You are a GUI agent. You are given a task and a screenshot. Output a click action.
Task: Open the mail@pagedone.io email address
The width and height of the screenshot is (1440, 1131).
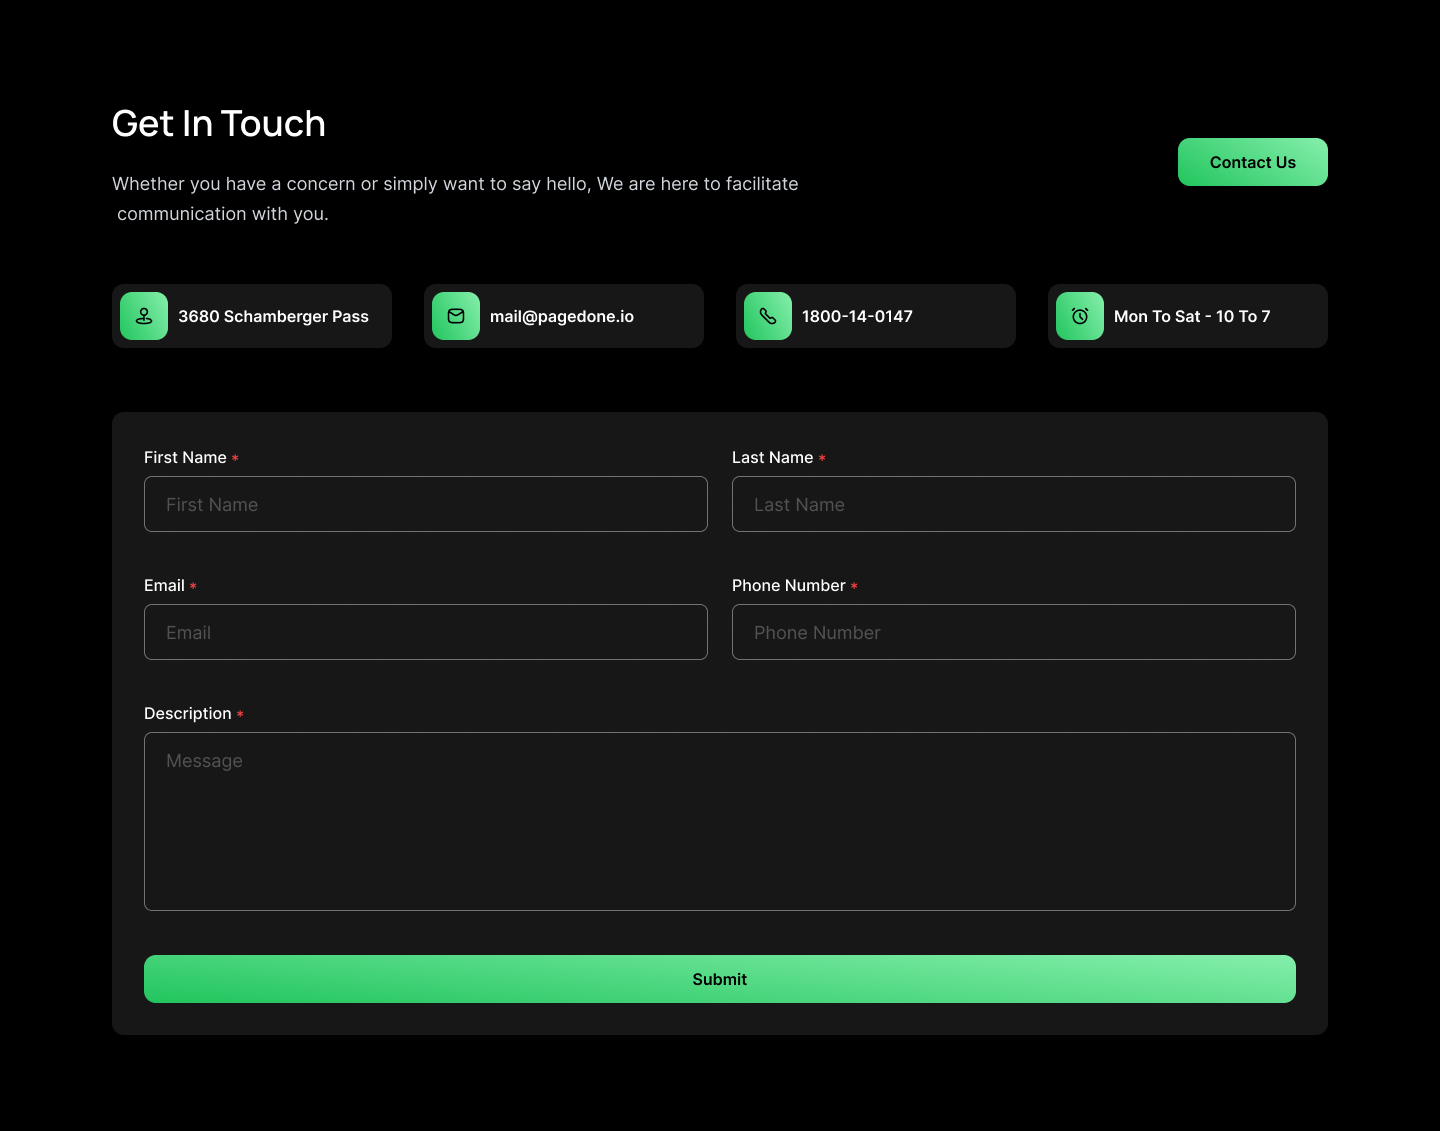point(561,316)
